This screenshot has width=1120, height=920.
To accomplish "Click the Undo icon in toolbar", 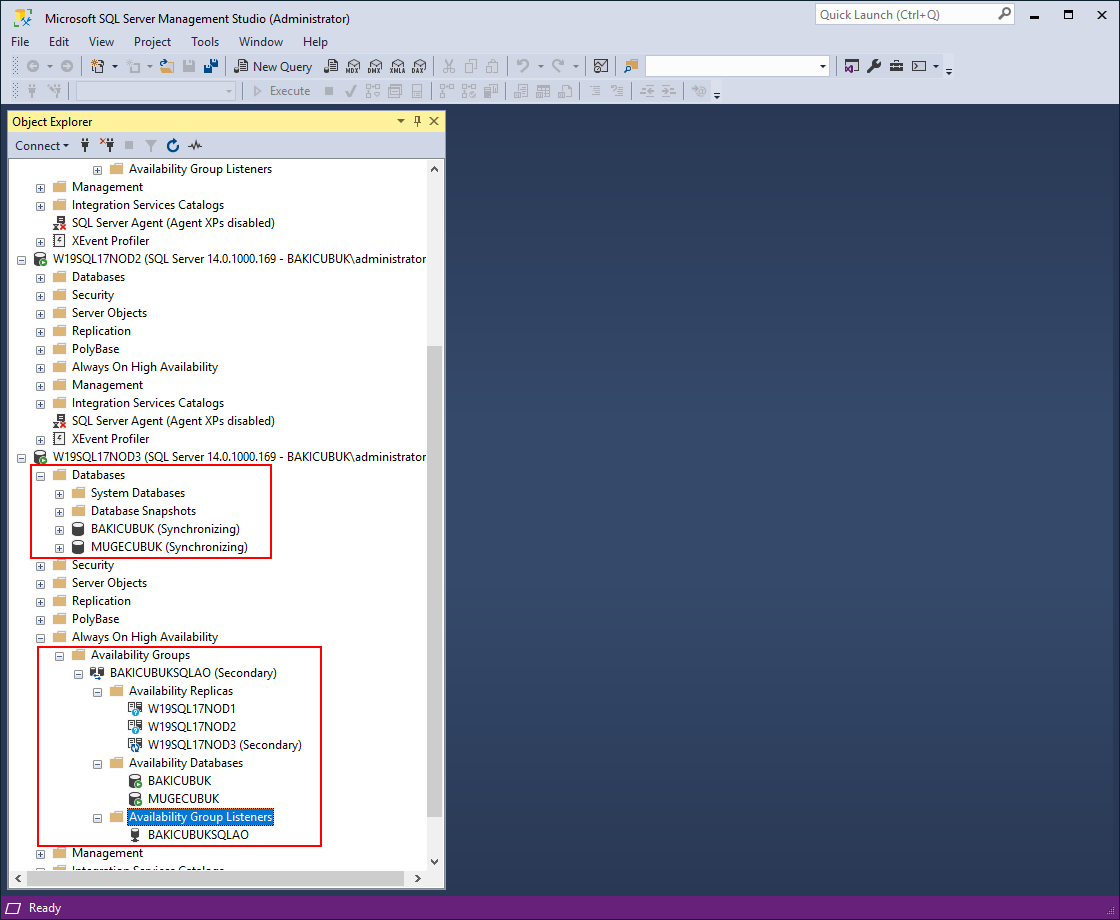I will tap(524, 66).
